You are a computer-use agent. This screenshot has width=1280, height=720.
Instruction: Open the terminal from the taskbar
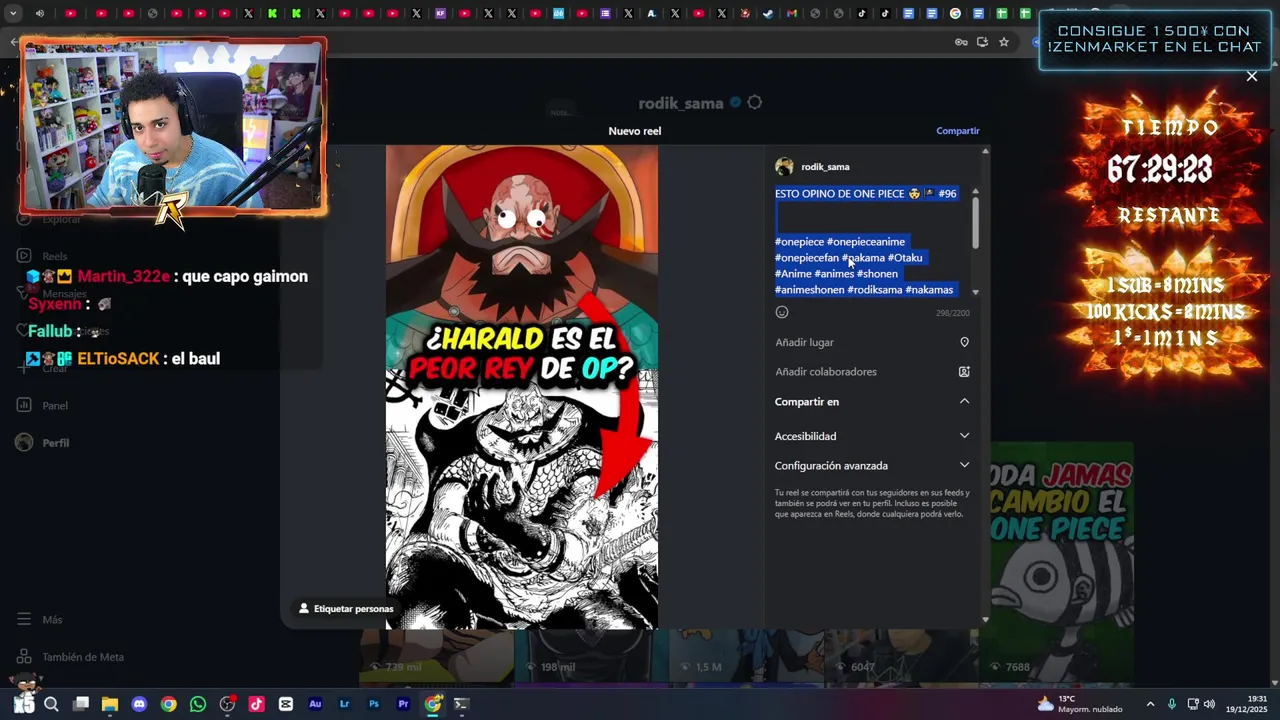pos(461,704)
